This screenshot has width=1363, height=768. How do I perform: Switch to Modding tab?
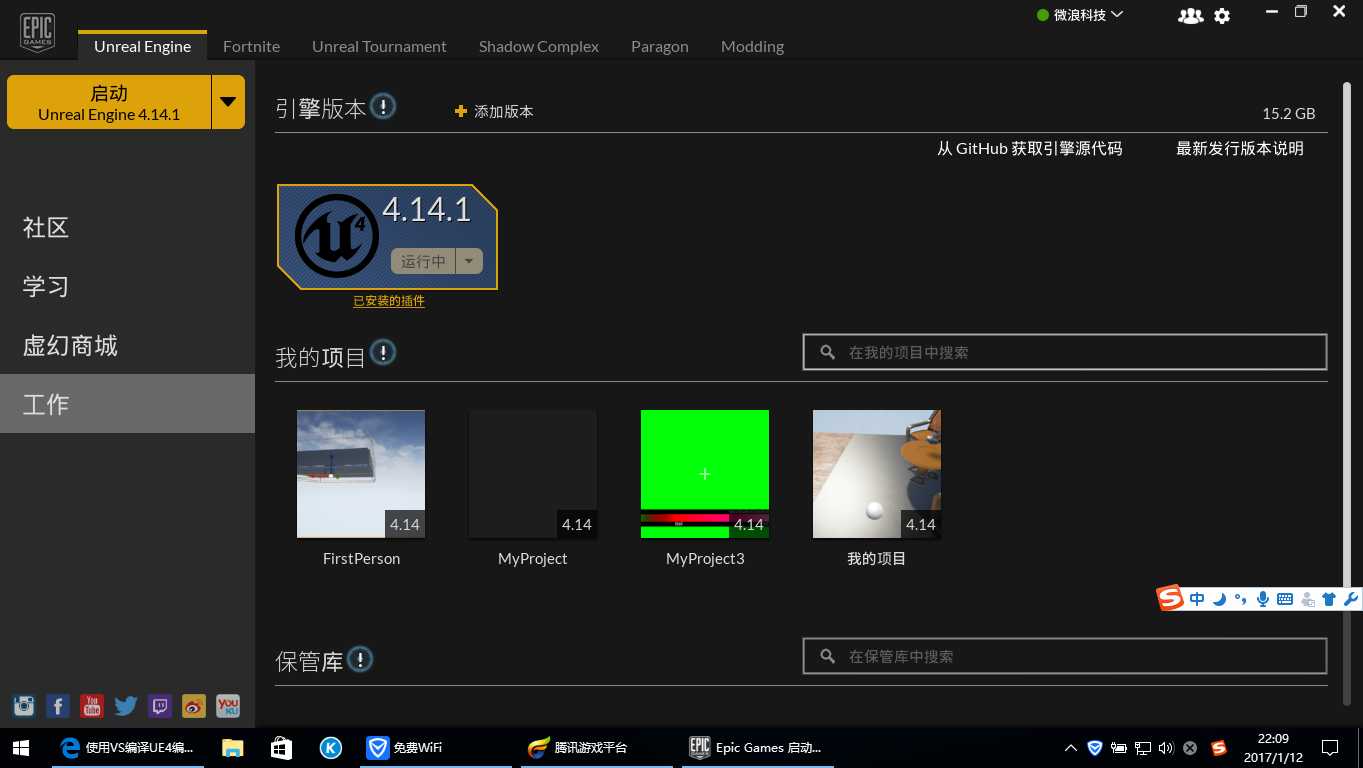pos(752,46)
